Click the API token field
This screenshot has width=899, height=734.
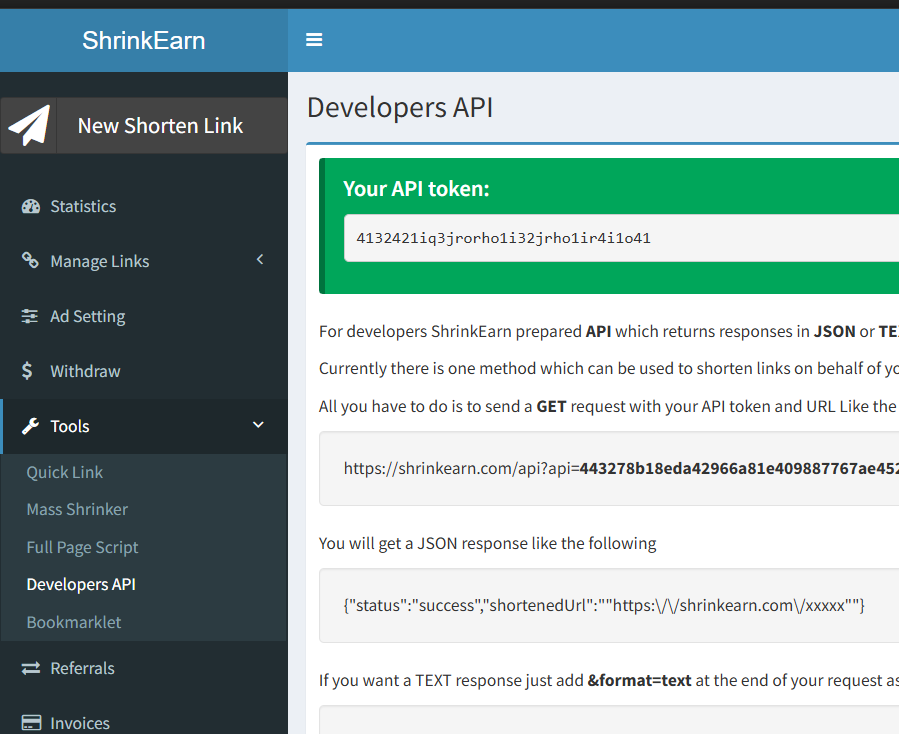tap(622, 238)
